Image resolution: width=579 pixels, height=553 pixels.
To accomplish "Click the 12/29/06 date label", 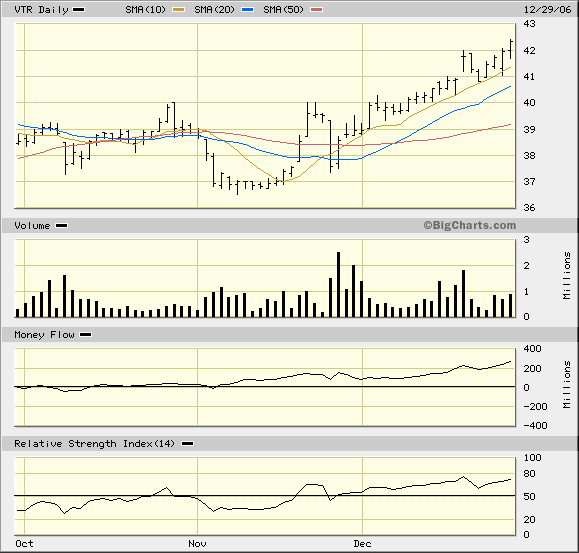I will 548,10.
